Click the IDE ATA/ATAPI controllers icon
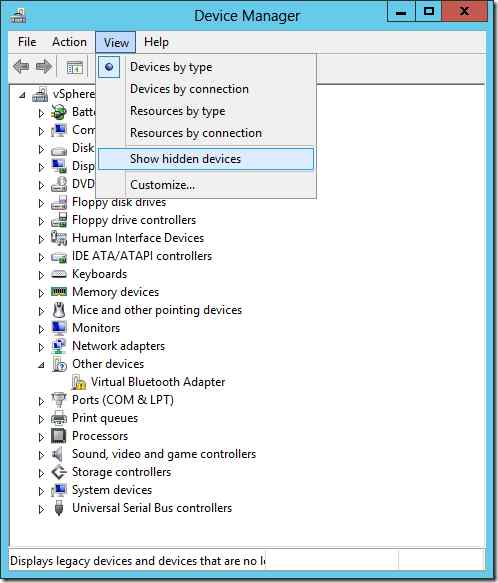This screenshot has width=498, height=583. click(x=59, y=257)
